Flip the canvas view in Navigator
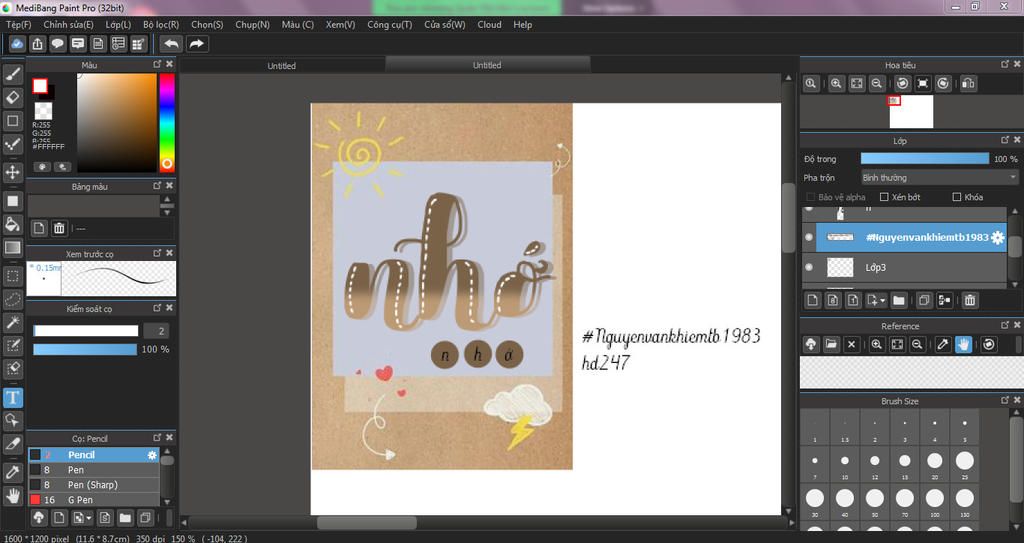The width and height of the screenshot is (1024, 543). (x=968, y=84)
